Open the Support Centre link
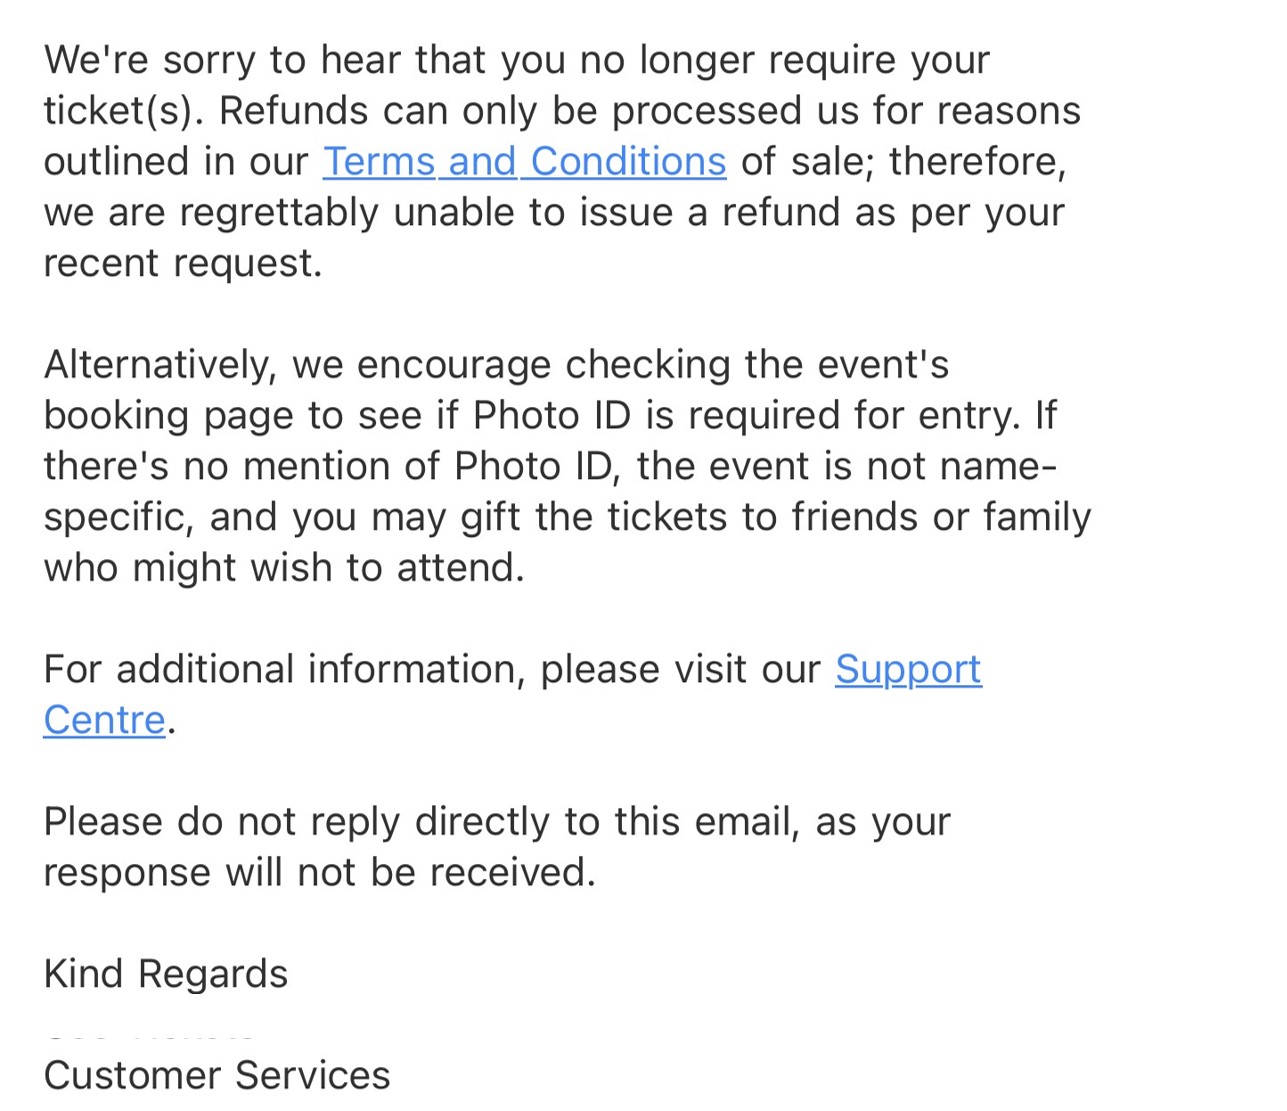Screen dimensions: 1287x1111 coord(907,670)
